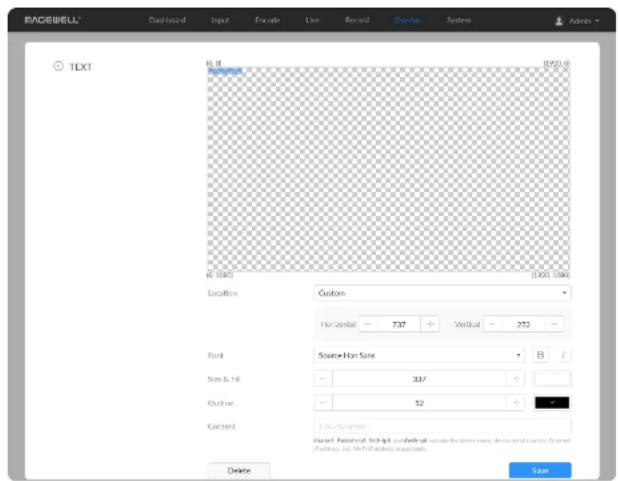Click the Vertical value field
The image size is (618, 481).
coord(523,324)
